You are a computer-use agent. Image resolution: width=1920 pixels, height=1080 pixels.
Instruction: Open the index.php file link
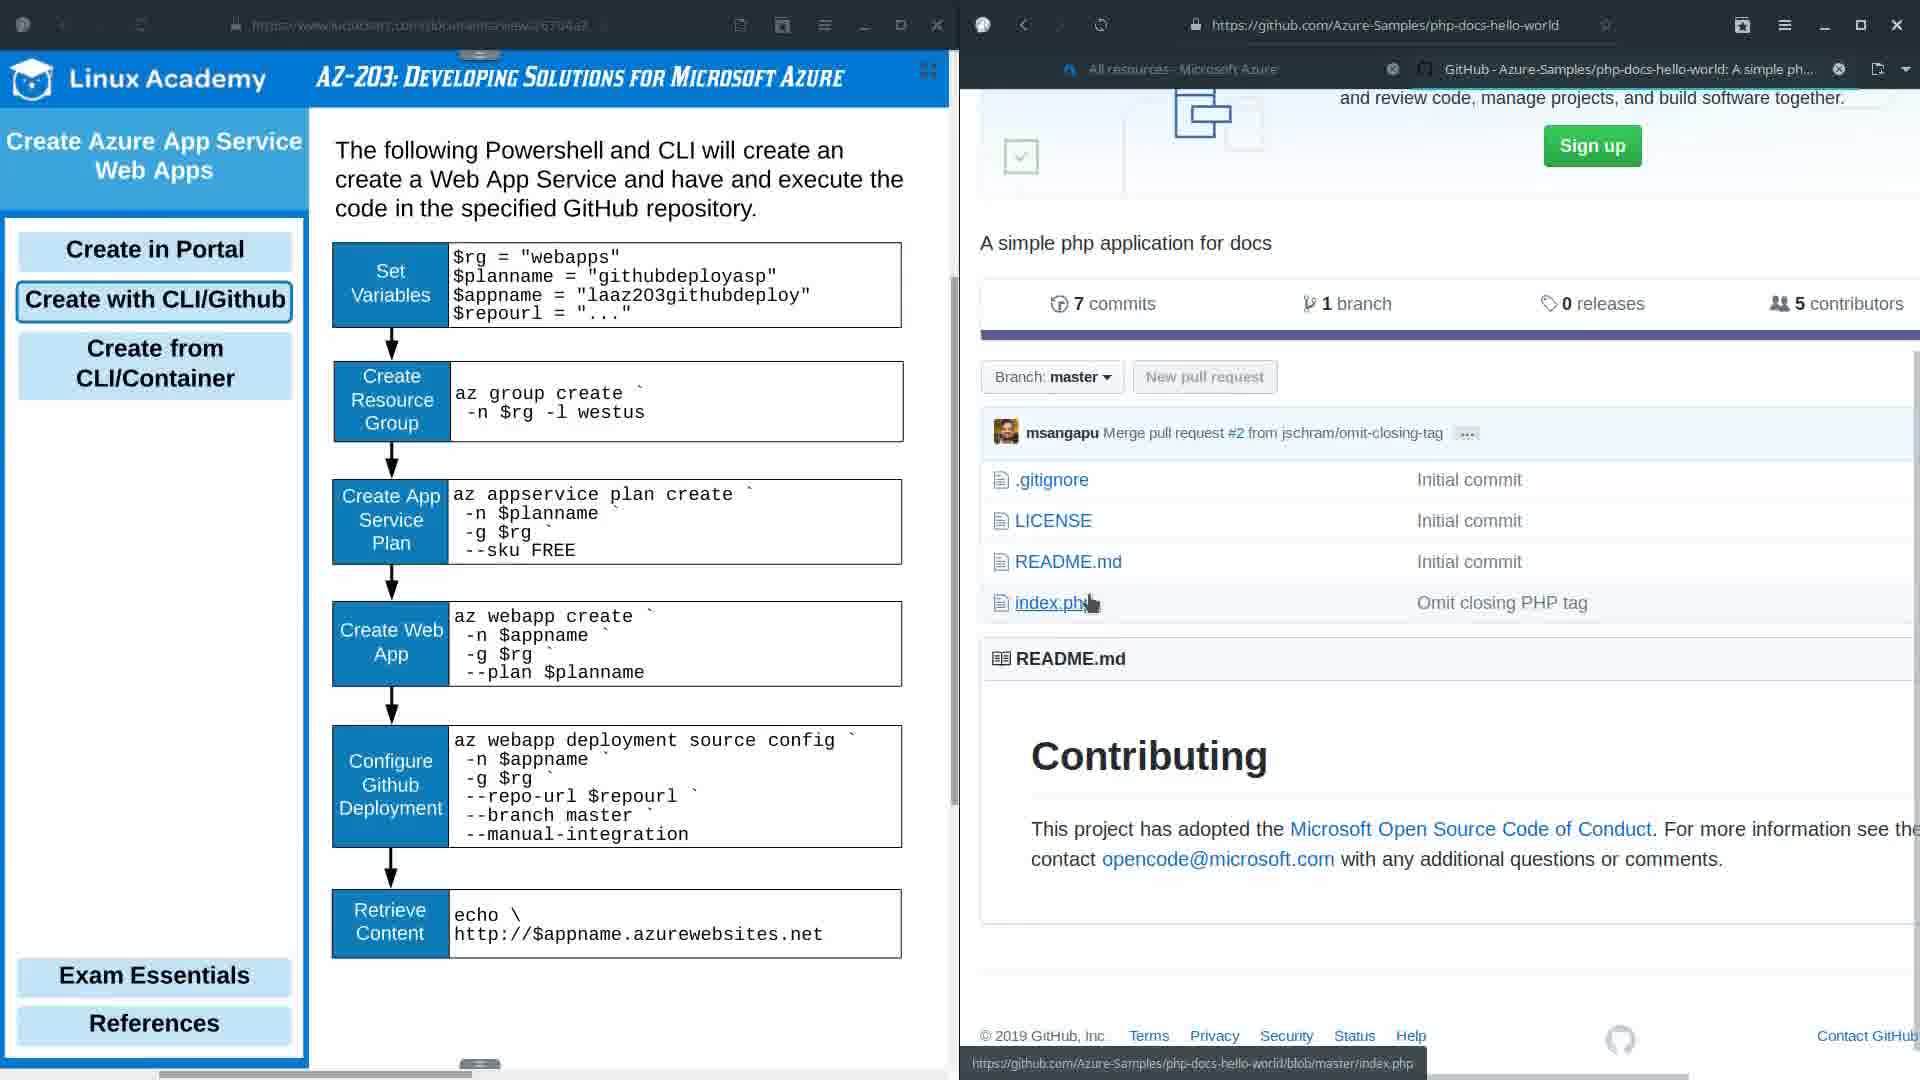click(1050, 603)
